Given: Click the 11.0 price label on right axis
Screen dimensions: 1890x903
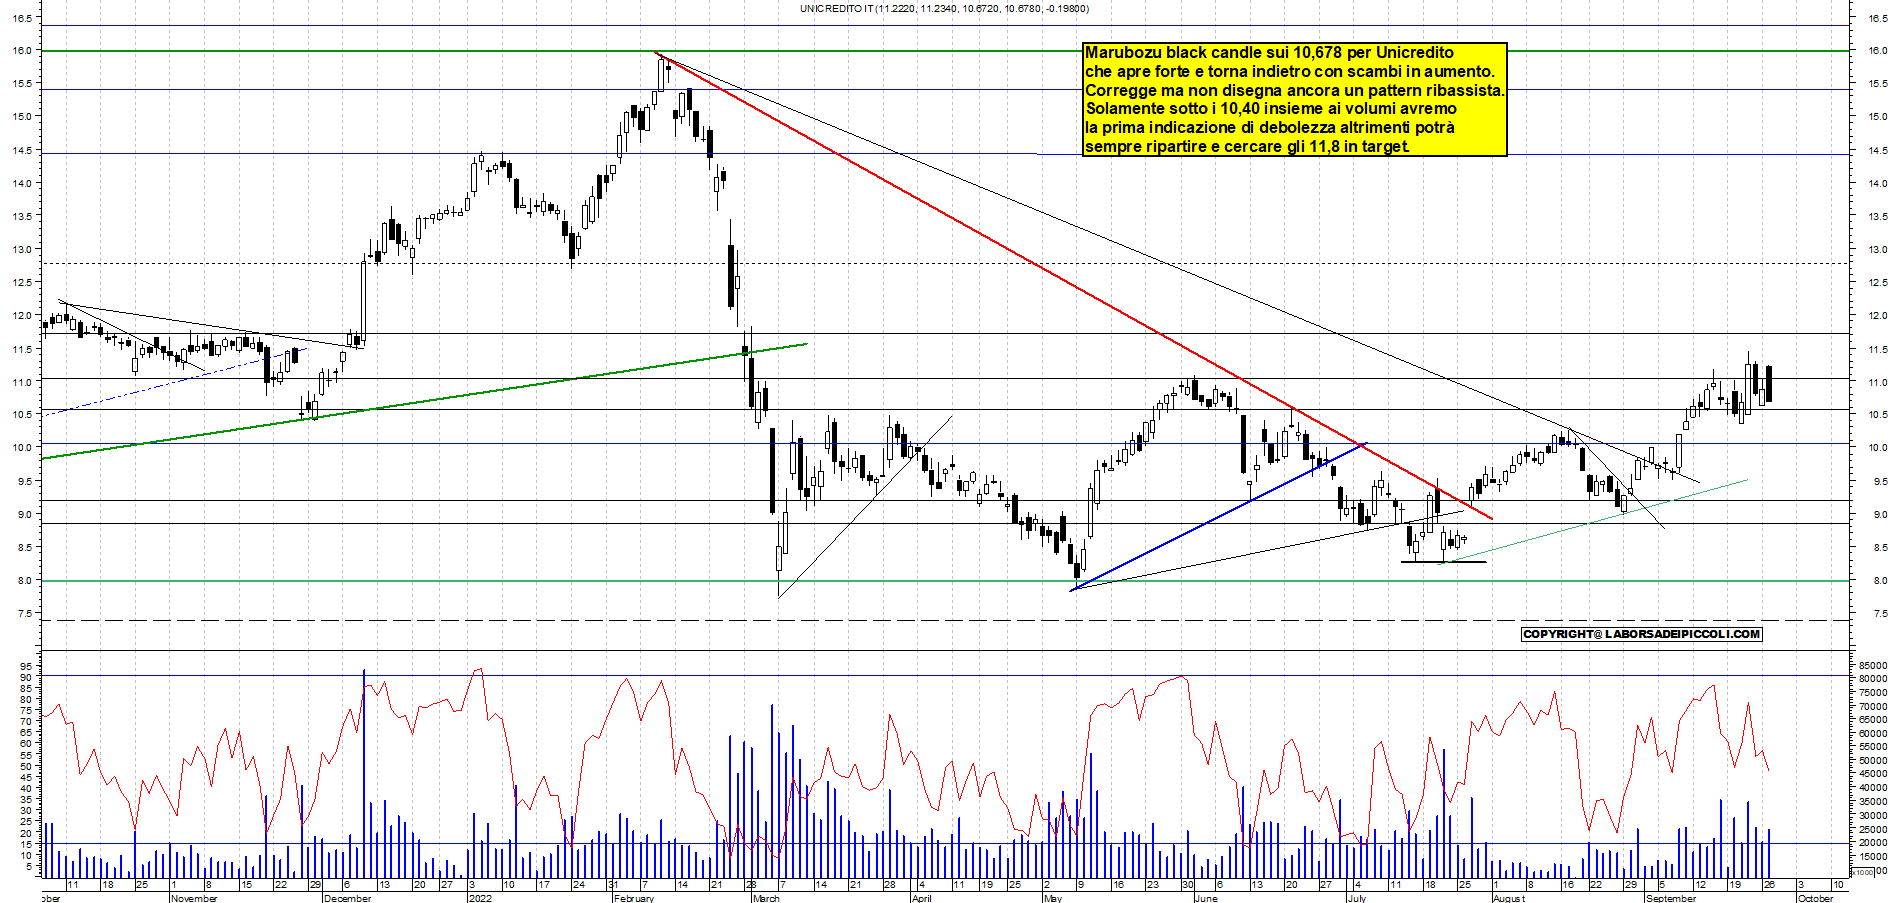Looking at the screenshot, I should click(1877, 382).
